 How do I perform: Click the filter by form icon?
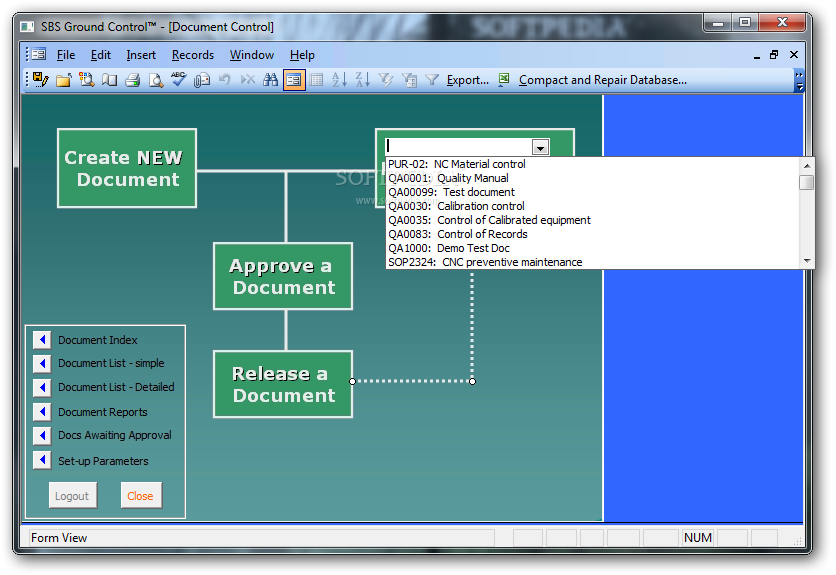point(409,80)
